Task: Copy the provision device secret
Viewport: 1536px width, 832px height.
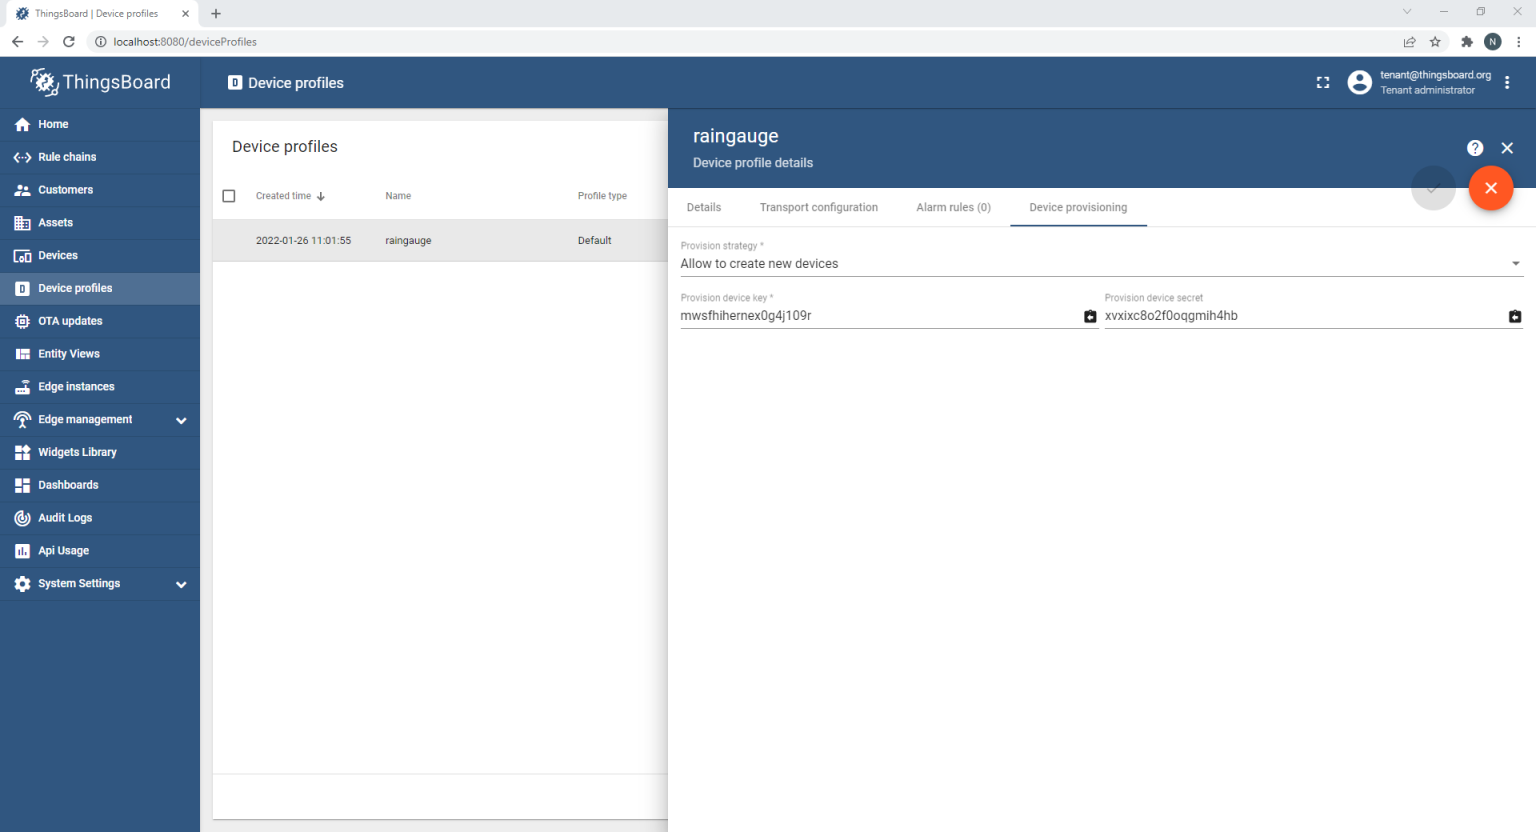Action: [1515, 316]
